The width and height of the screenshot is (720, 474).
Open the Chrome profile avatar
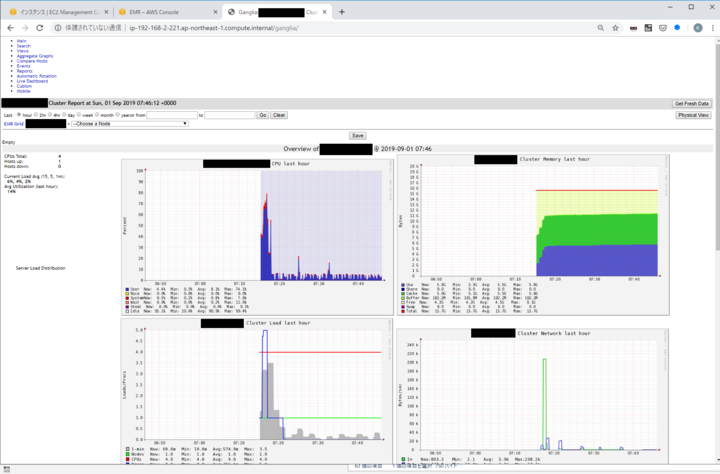(698, 28)
